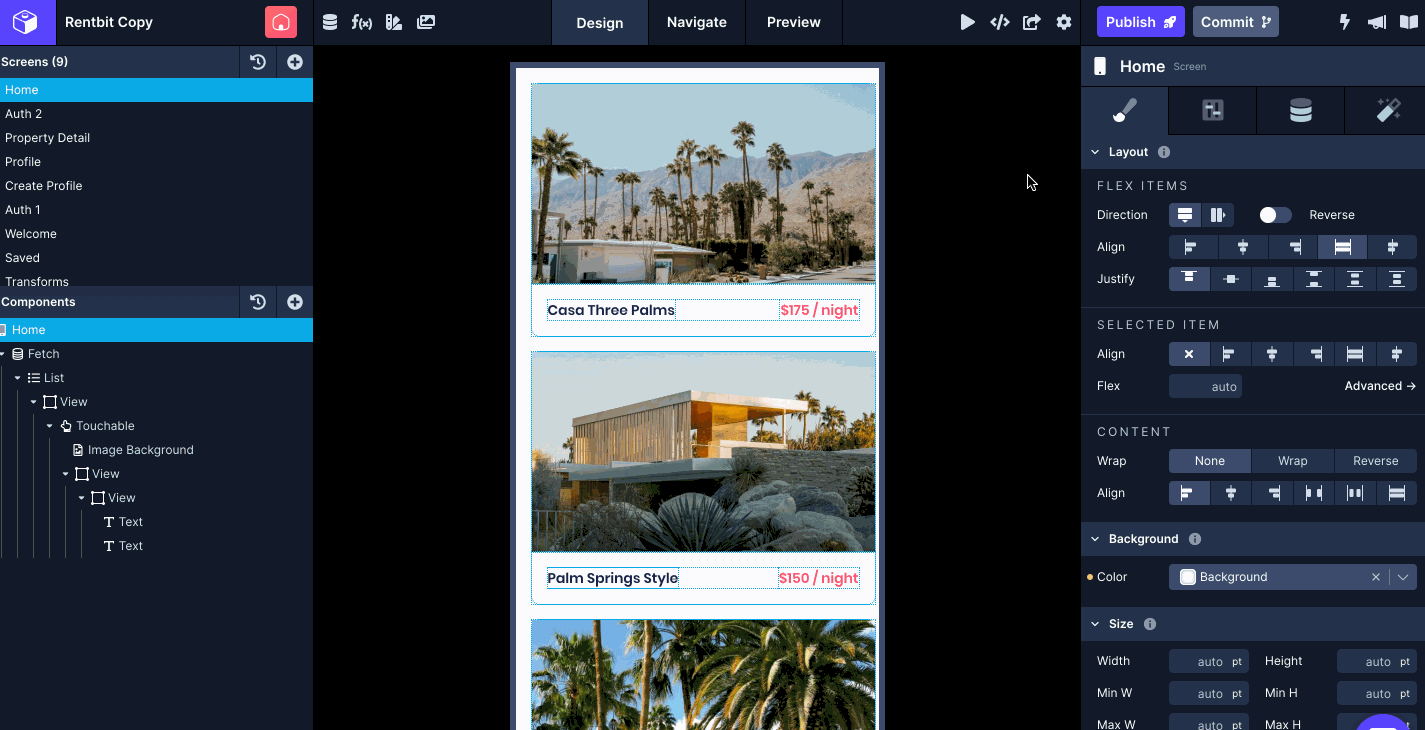Image resolution: width=1425 pixels, height=730 pixels.
Task: Open the Property Detail screen
Action: coord(47,138)
